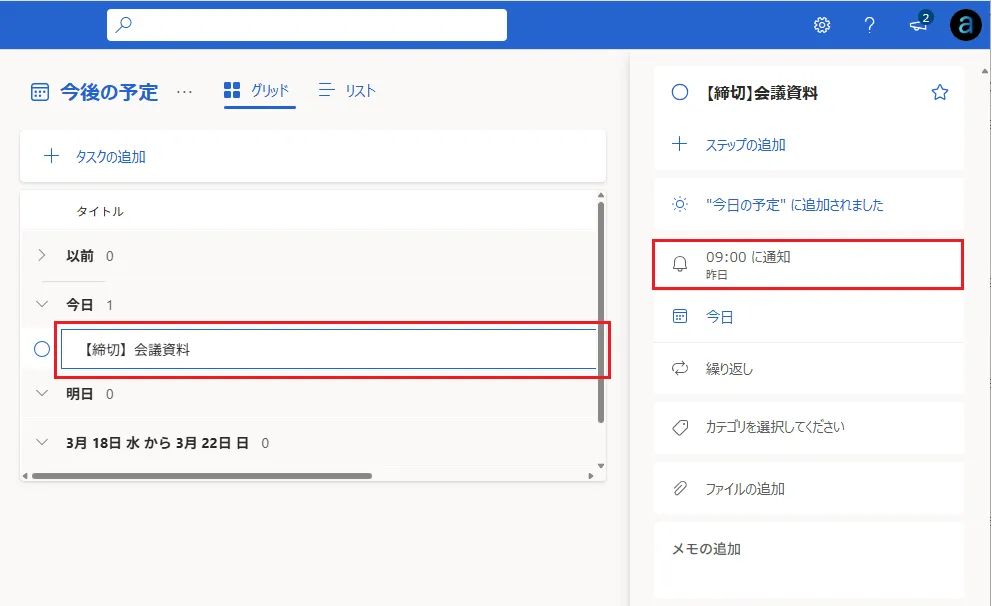Open the help question mark icon
The image size is (992, 606).
[x=870, y=25]
